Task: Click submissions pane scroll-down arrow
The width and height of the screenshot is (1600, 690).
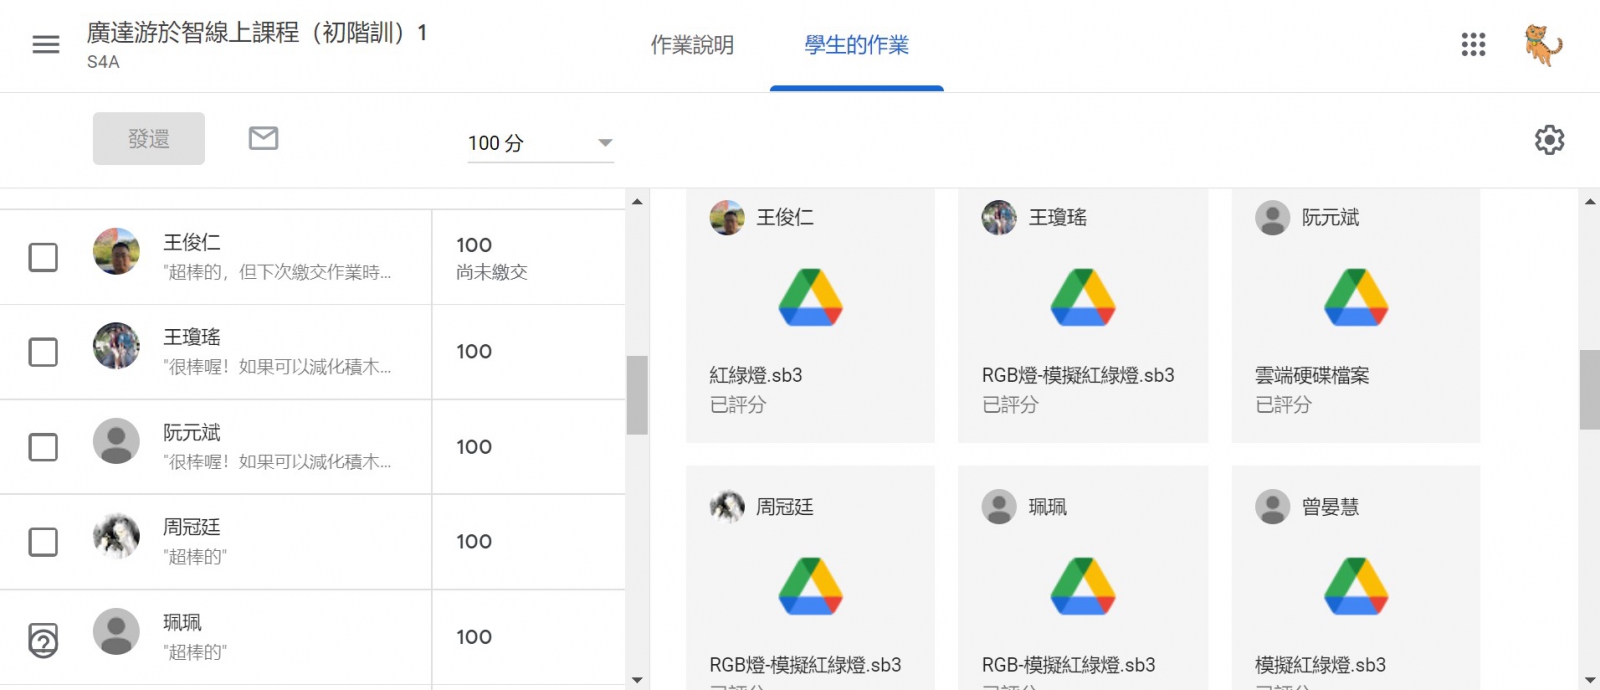Action: coord(1590,680)
